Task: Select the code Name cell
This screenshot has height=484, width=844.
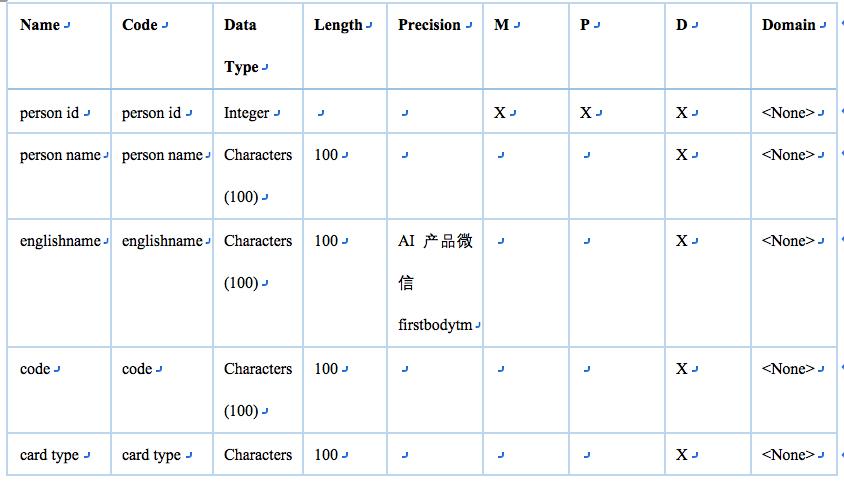Action: [59, 390]
